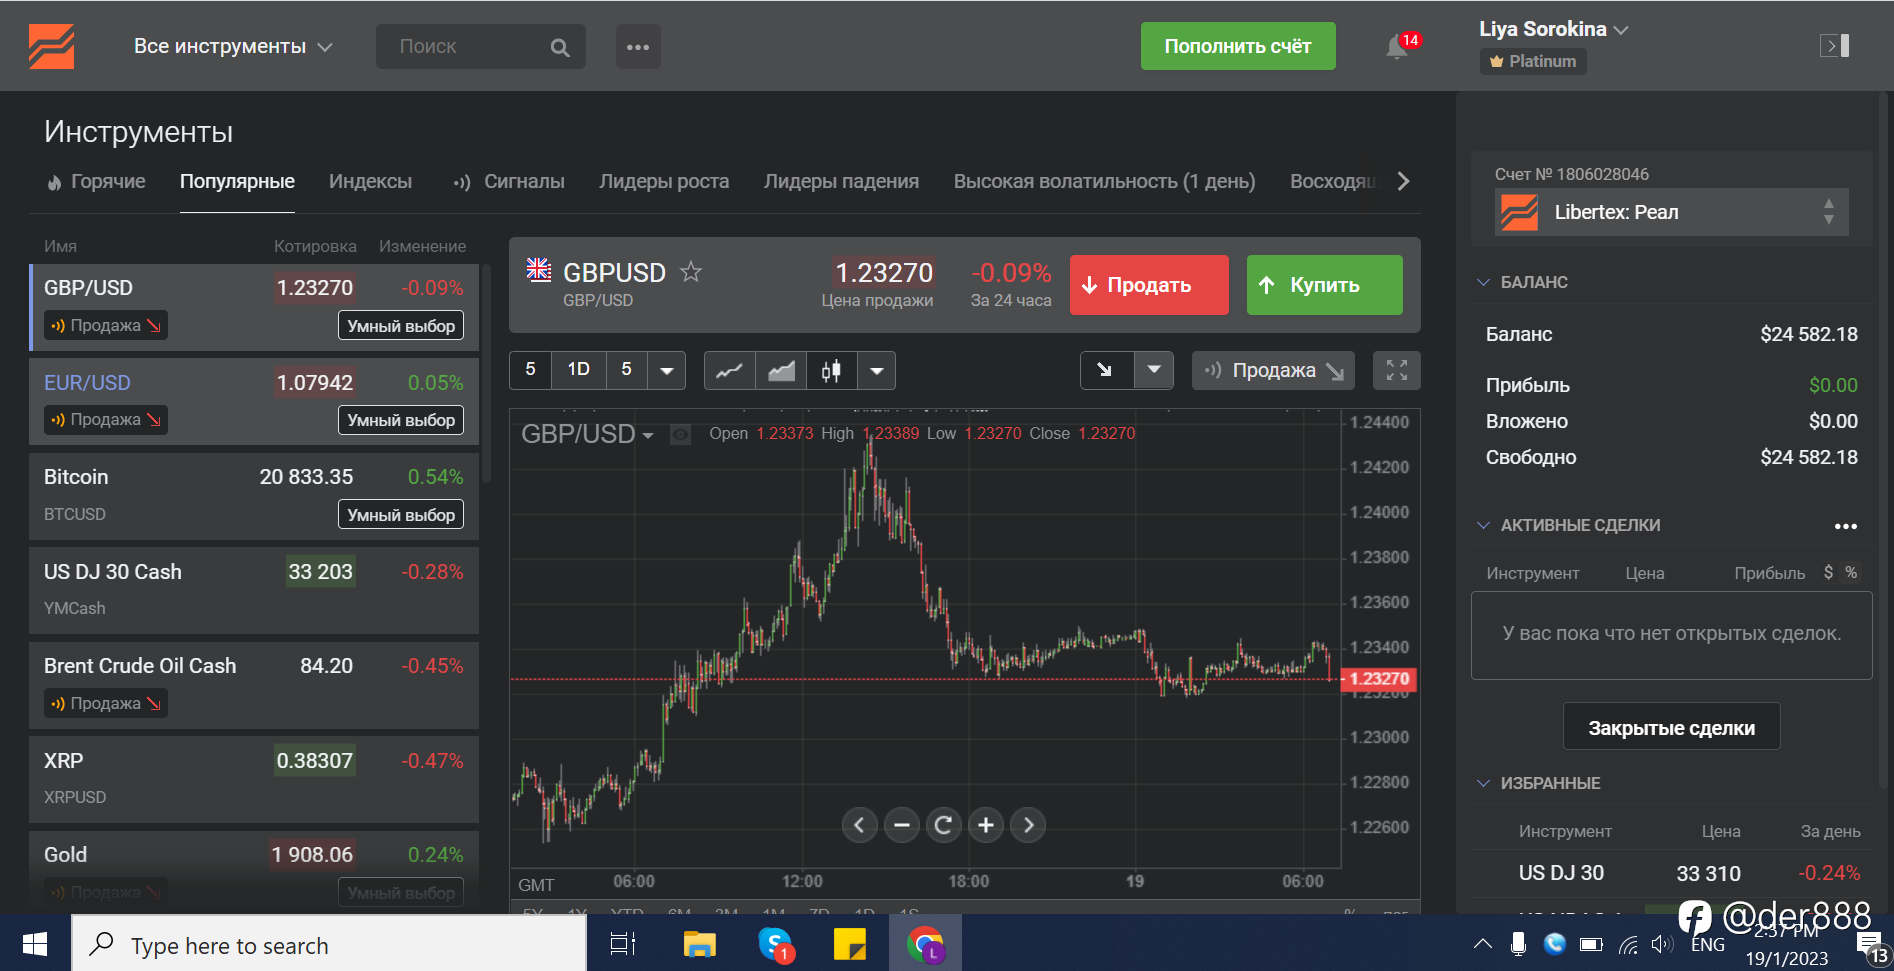This screenshot has width=1894, height=971.
Task: Select US DJ 30 Cash instrument row
Action: click(254, 590)
